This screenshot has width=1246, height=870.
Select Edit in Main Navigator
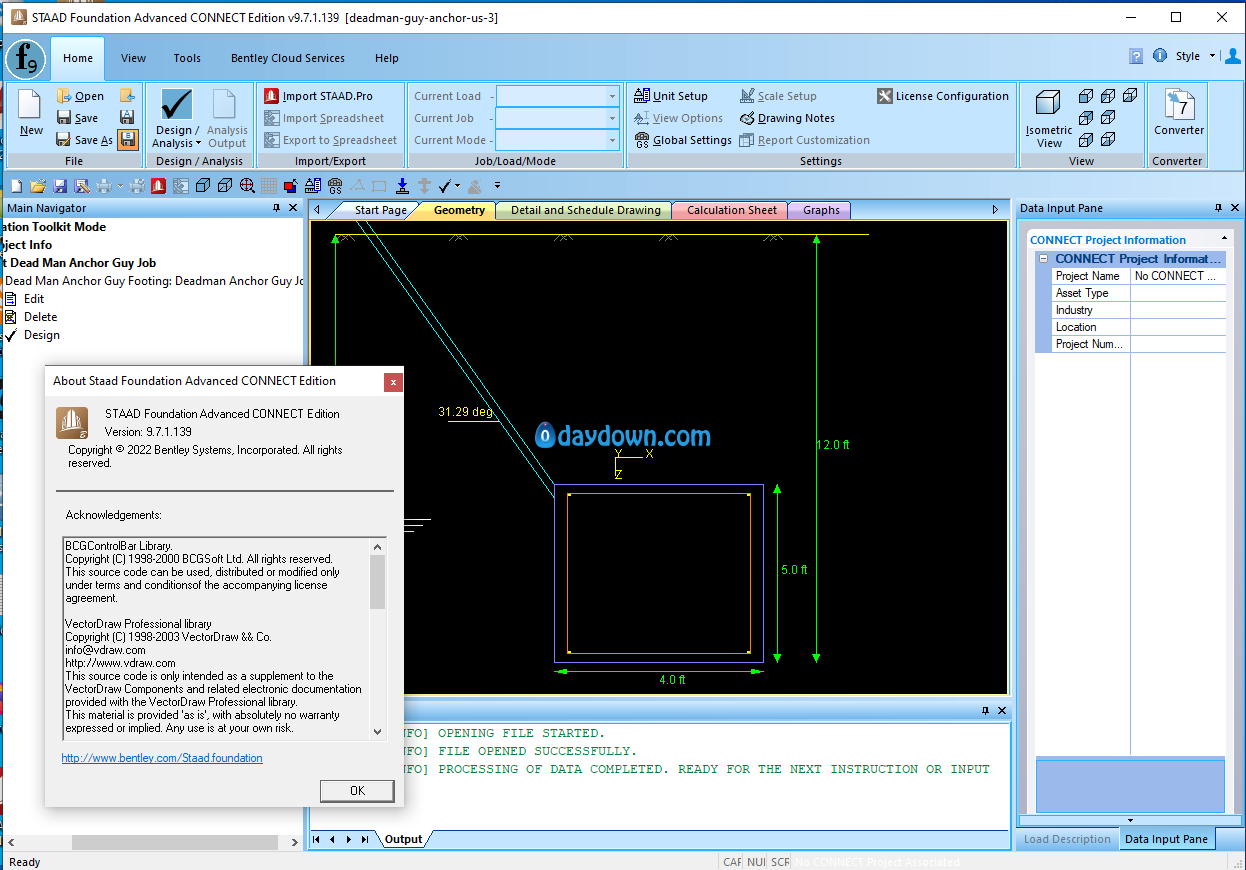(x=34, y=299)
